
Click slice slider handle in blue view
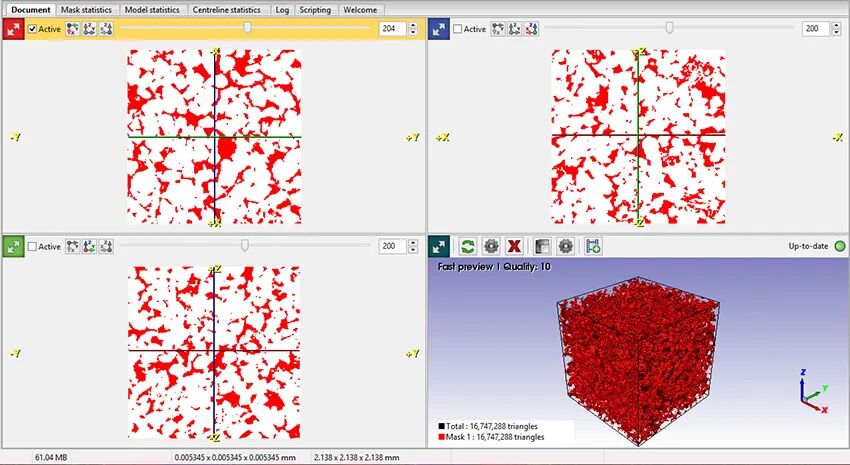[x=669, y=28]
